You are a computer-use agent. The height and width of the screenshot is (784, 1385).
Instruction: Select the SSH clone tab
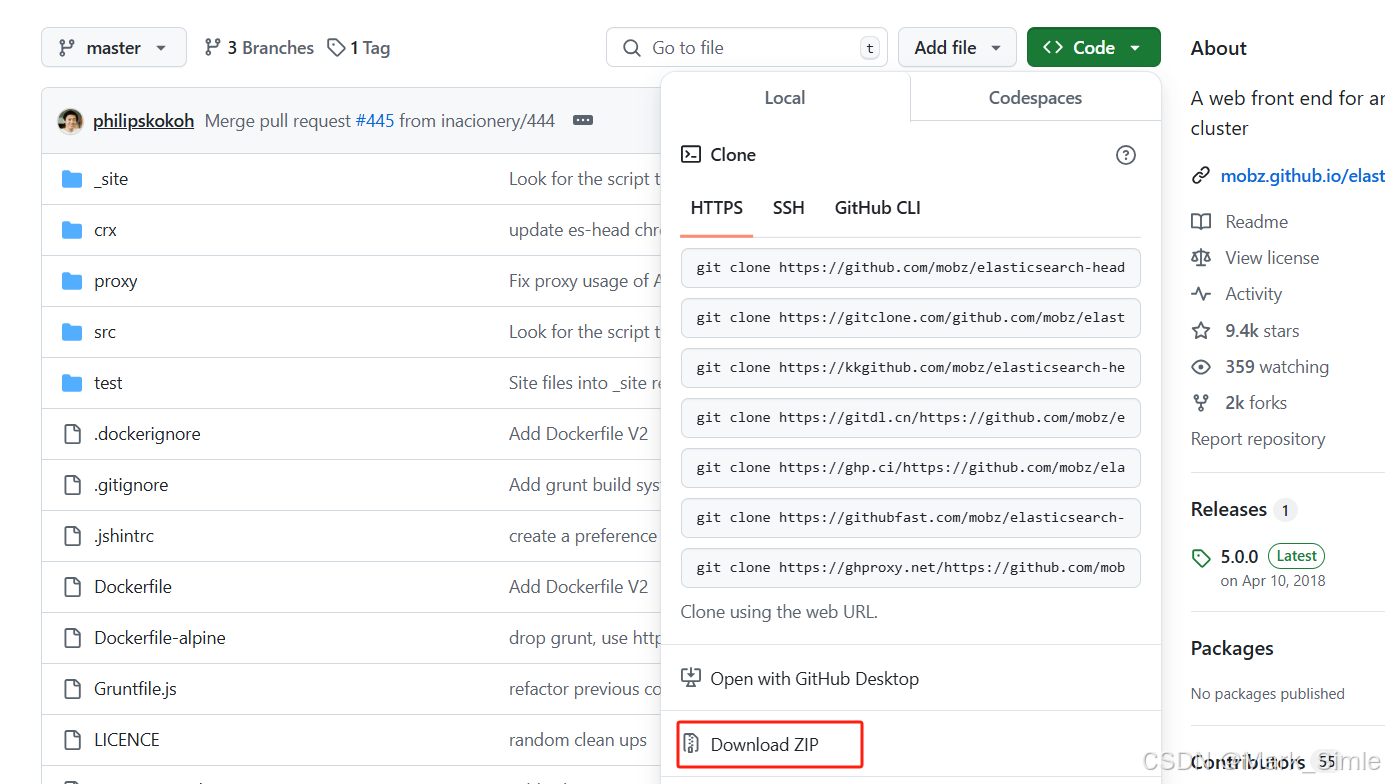pos(789,208)
